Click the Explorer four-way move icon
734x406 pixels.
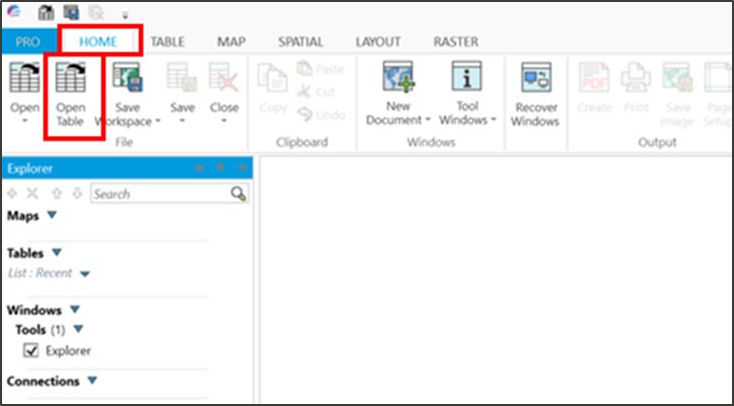[x=12, y=193]
